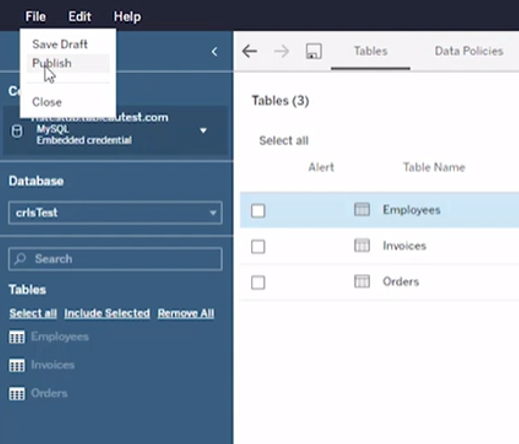
Task: Open the Edit menu
Action: (80, 16)
